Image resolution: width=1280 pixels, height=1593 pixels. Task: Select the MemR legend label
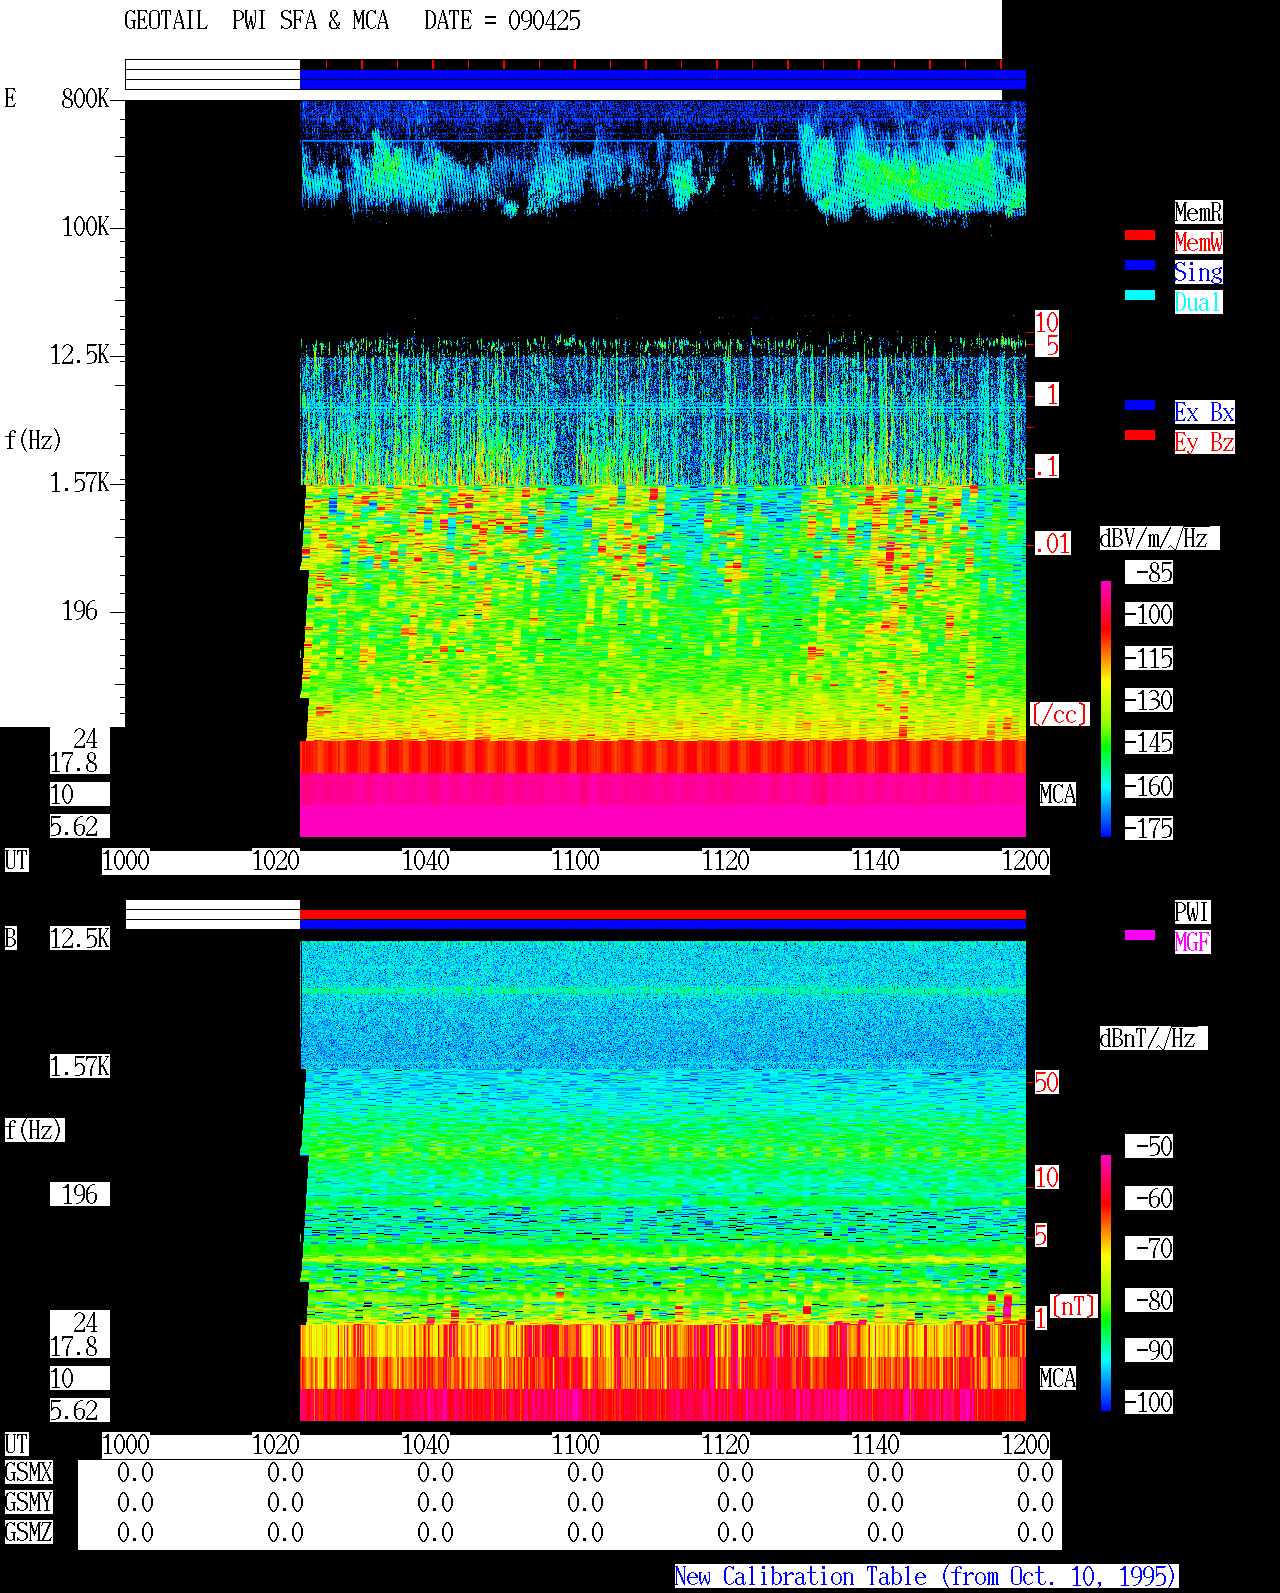pos(1198,212)
